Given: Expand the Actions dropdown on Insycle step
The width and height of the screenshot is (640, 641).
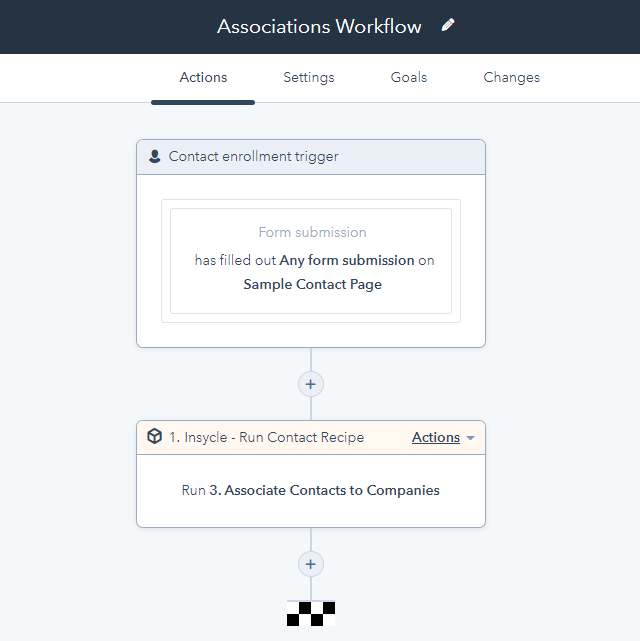Looking at the screenshot, I should coord(443,437).
